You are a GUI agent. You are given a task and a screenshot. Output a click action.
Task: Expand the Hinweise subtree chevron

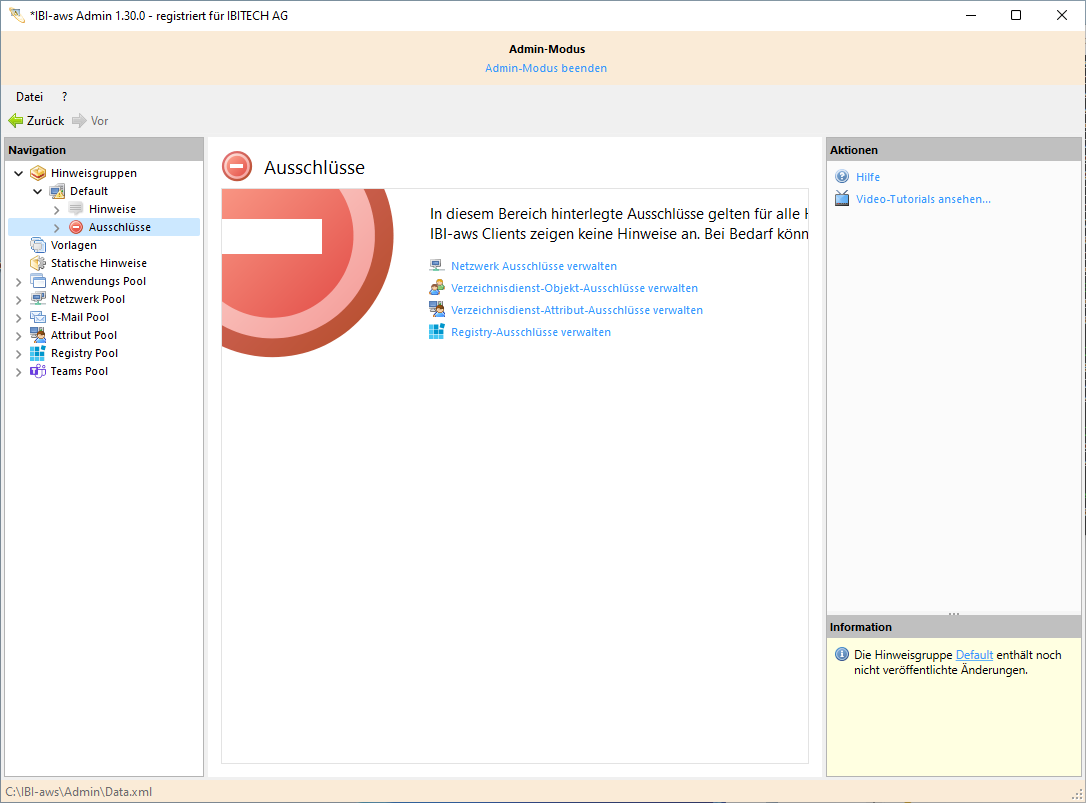coord(57,210)
